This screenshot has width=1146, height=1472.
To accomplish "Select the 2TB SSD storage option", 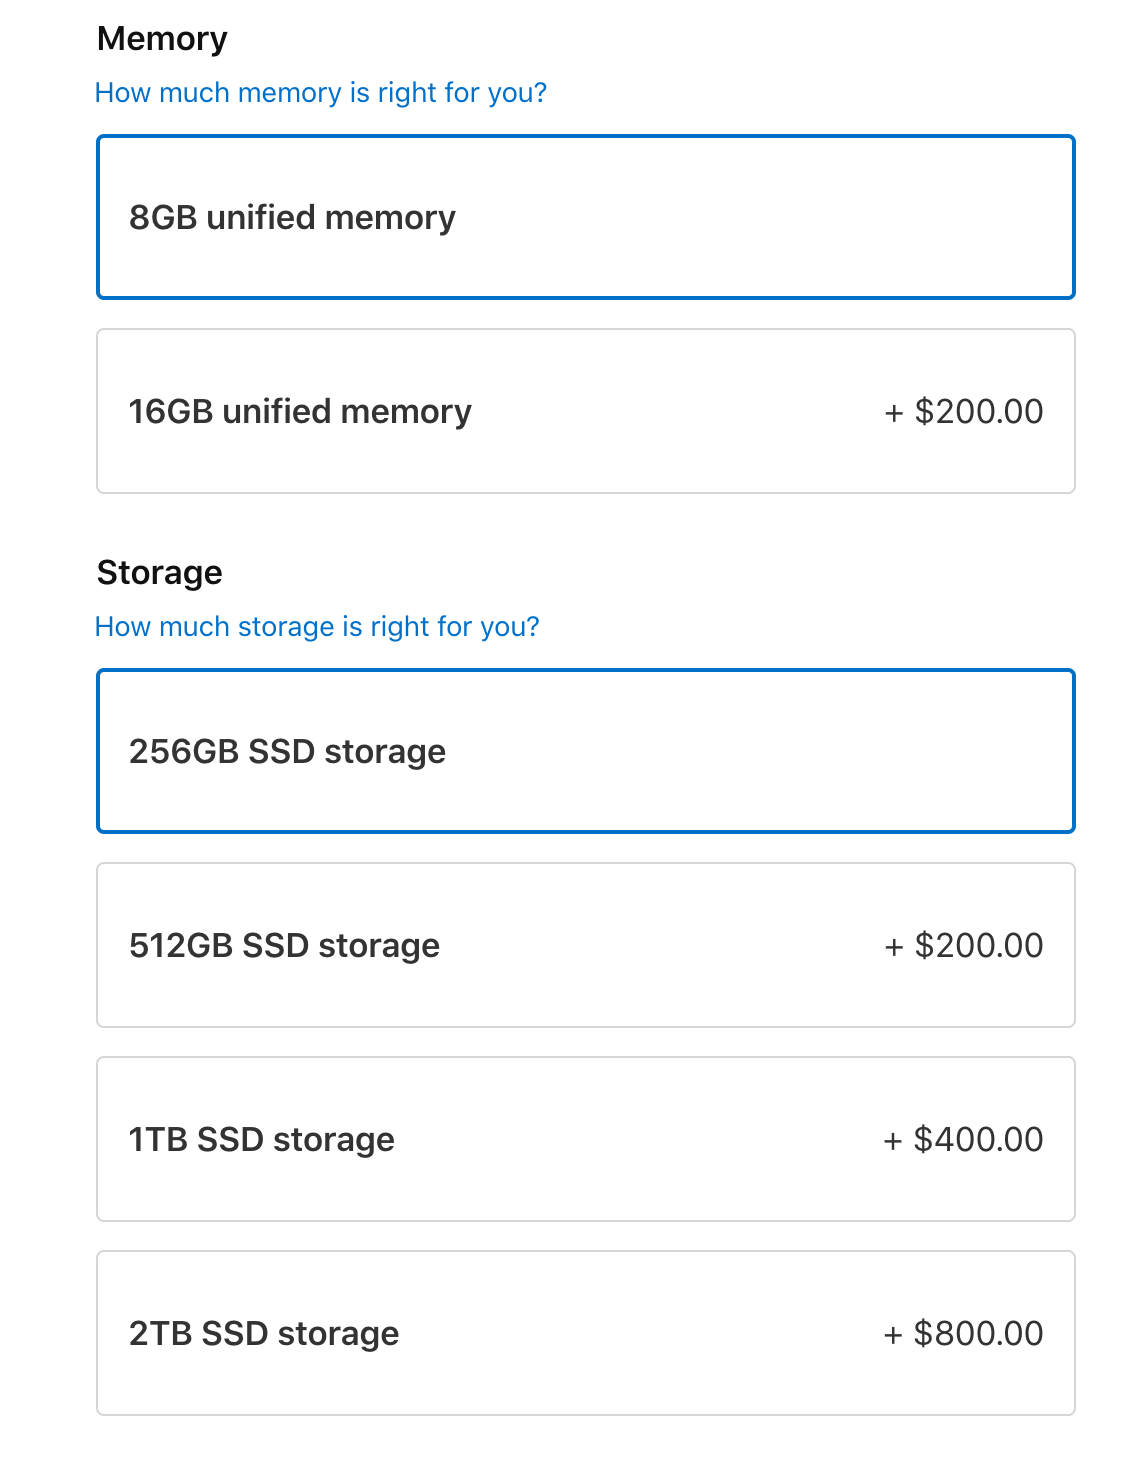I will click(x=586, y=1333).
